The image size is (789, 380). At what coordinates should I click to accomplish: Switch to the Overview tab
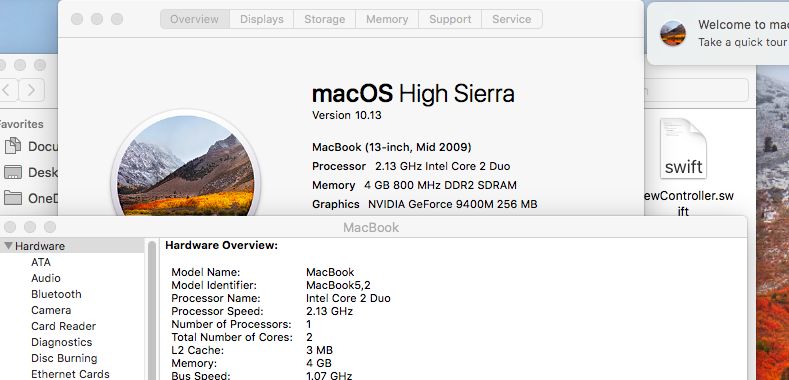point(195,19)
